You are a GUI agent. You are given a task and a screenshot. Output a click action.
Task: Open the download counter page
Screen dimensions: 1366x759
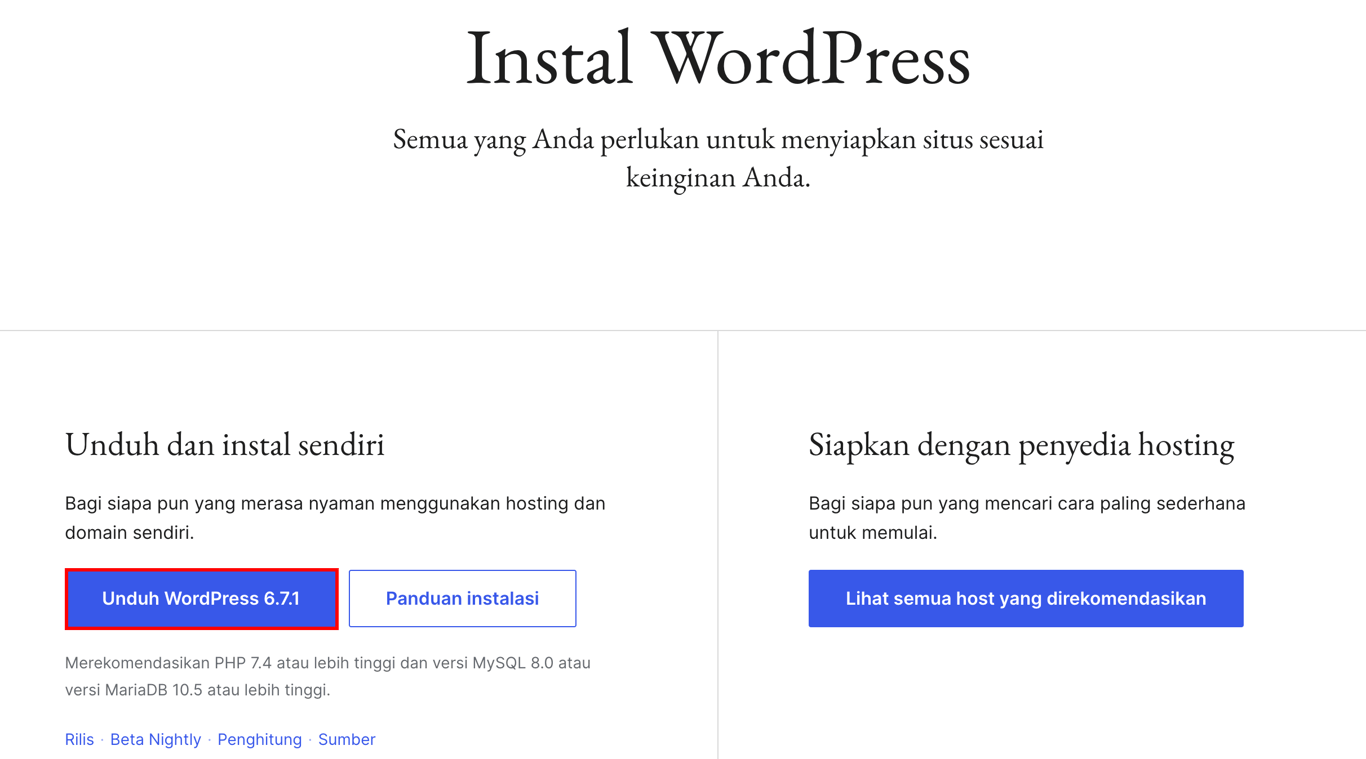point(260,739)
